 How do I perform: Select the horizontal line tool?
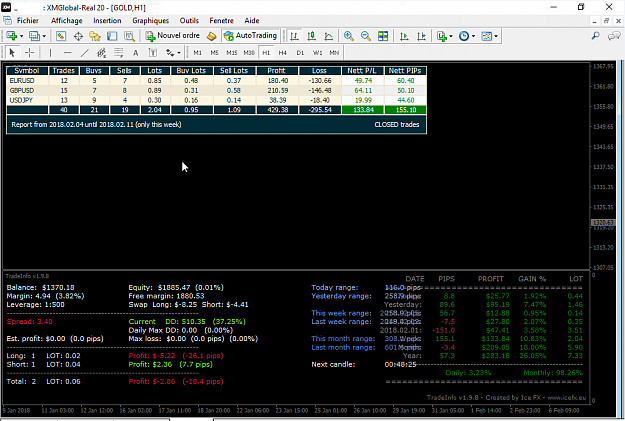[x=67, y=52]
